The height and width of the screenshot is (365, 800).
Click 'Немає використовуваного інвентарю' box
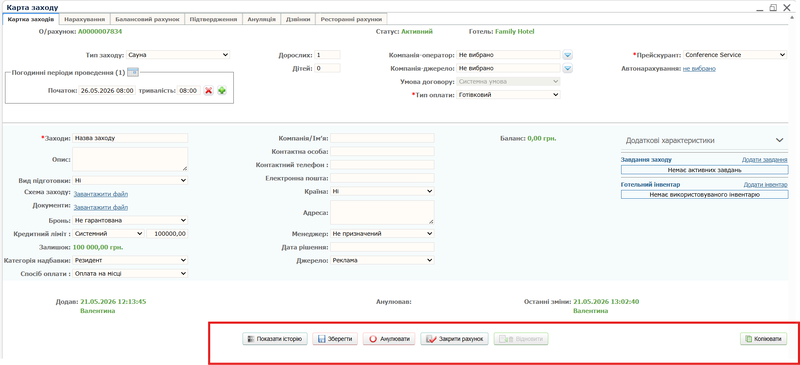point(704,194)
